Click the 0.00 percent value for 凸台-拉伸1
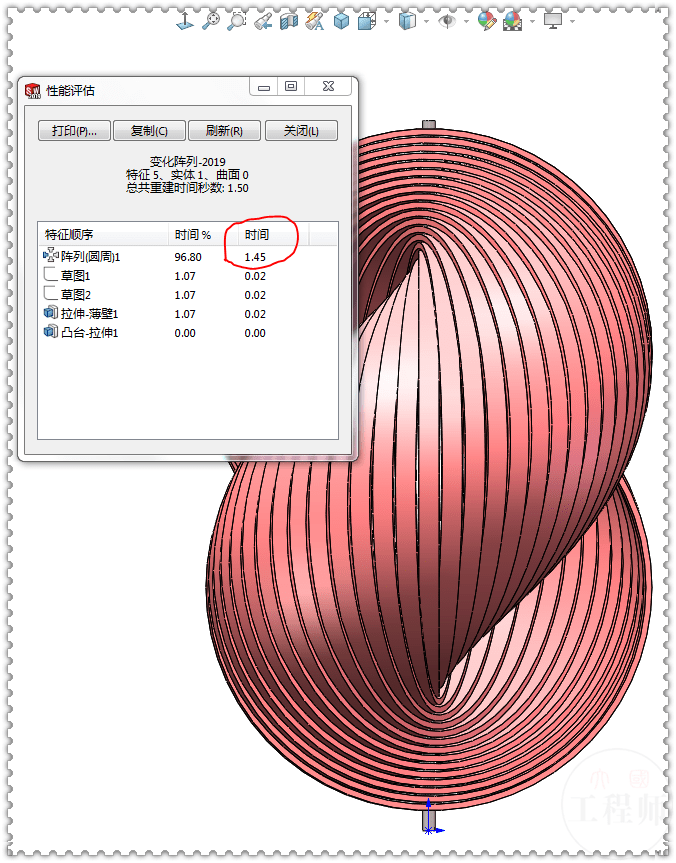 tap(185, 333)
